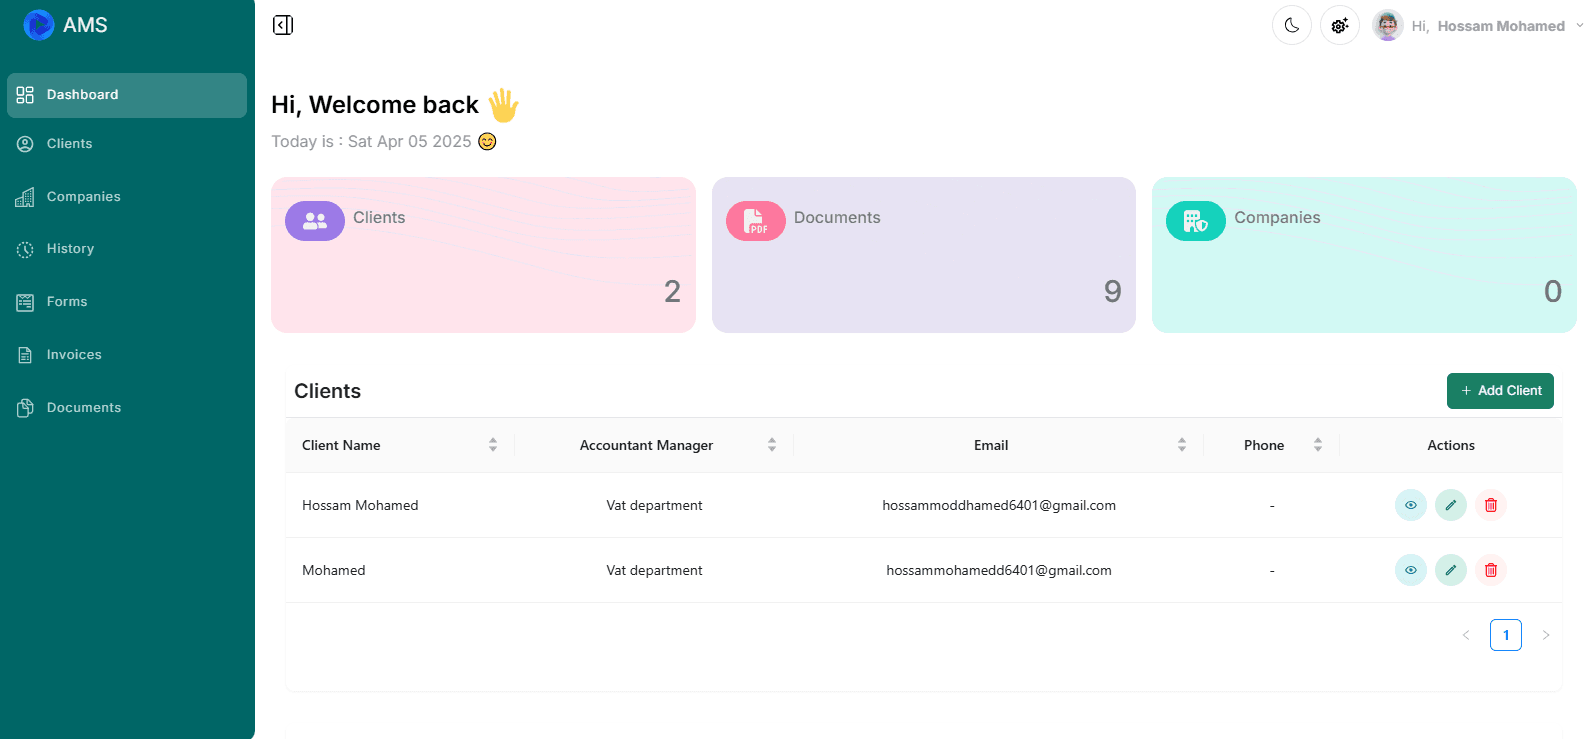Click the Hossam Mohamed client name cell

(x=360, y=505)
